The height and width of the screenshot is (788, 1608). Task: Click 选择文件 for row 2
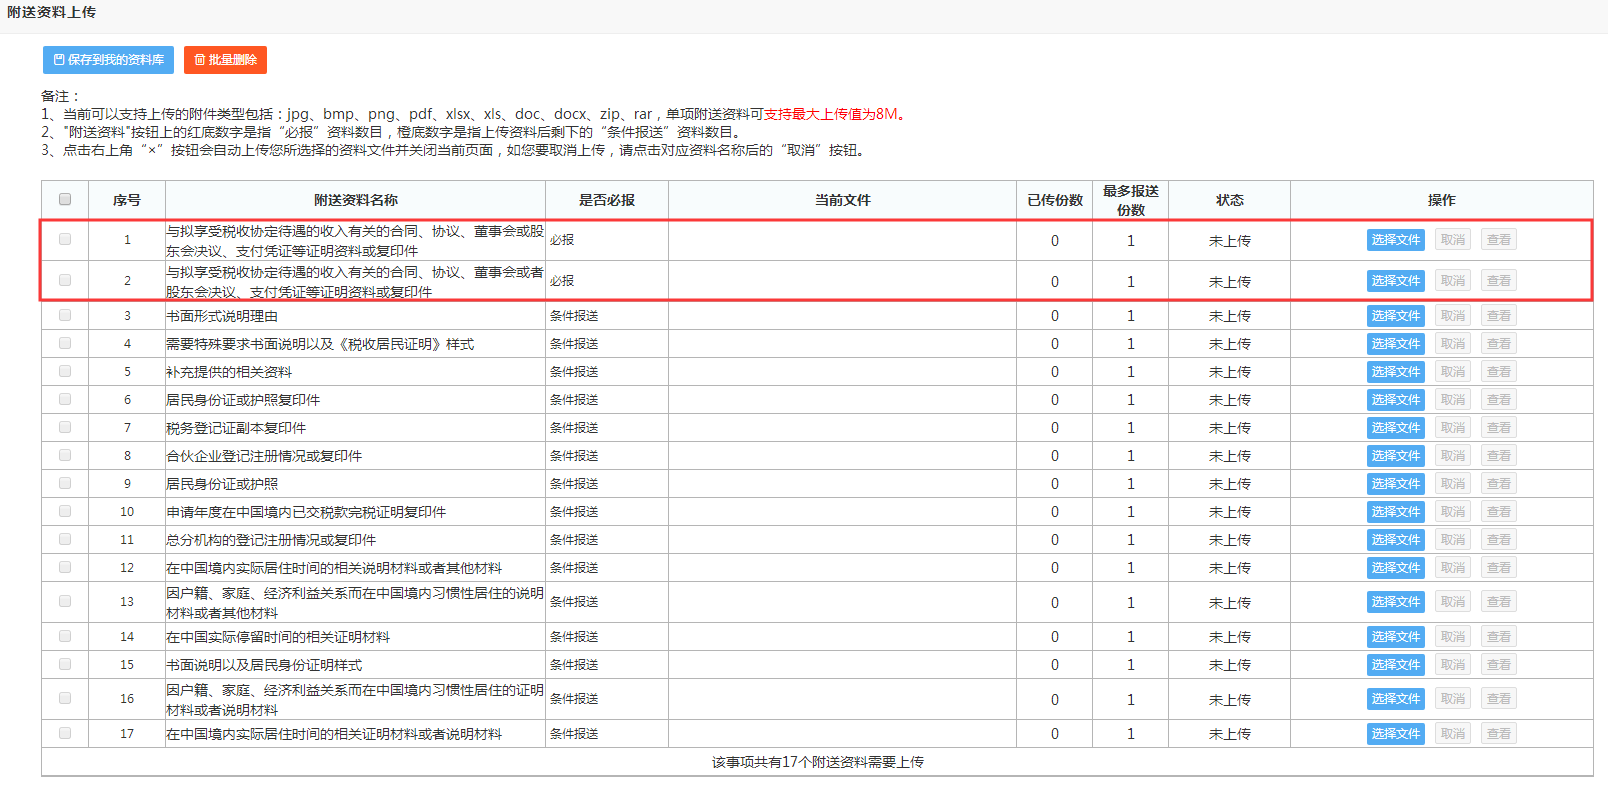[x=1396, y=281]
